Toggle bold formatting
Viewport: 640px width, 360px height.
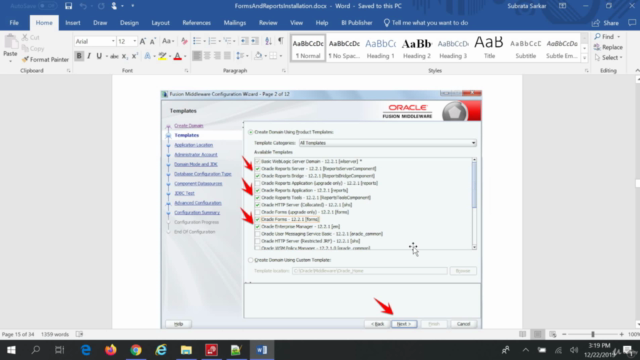pos(79,56)
